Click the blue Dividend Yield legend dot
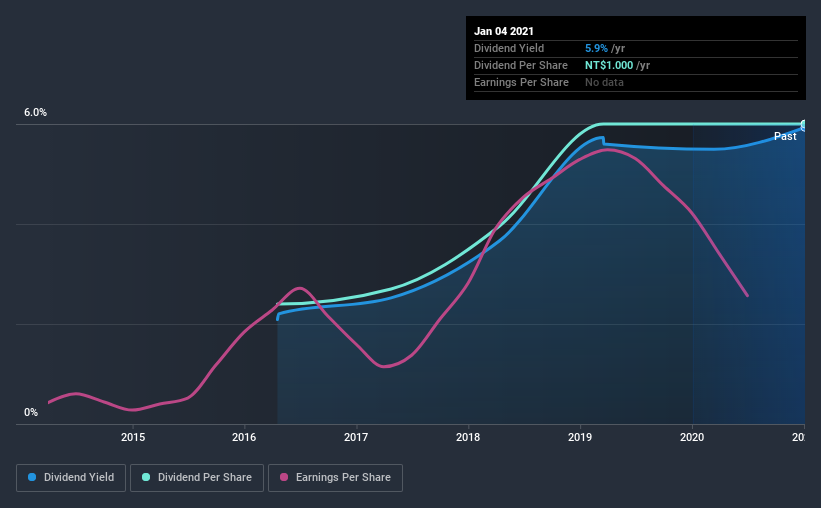 [x=32, y=477]
